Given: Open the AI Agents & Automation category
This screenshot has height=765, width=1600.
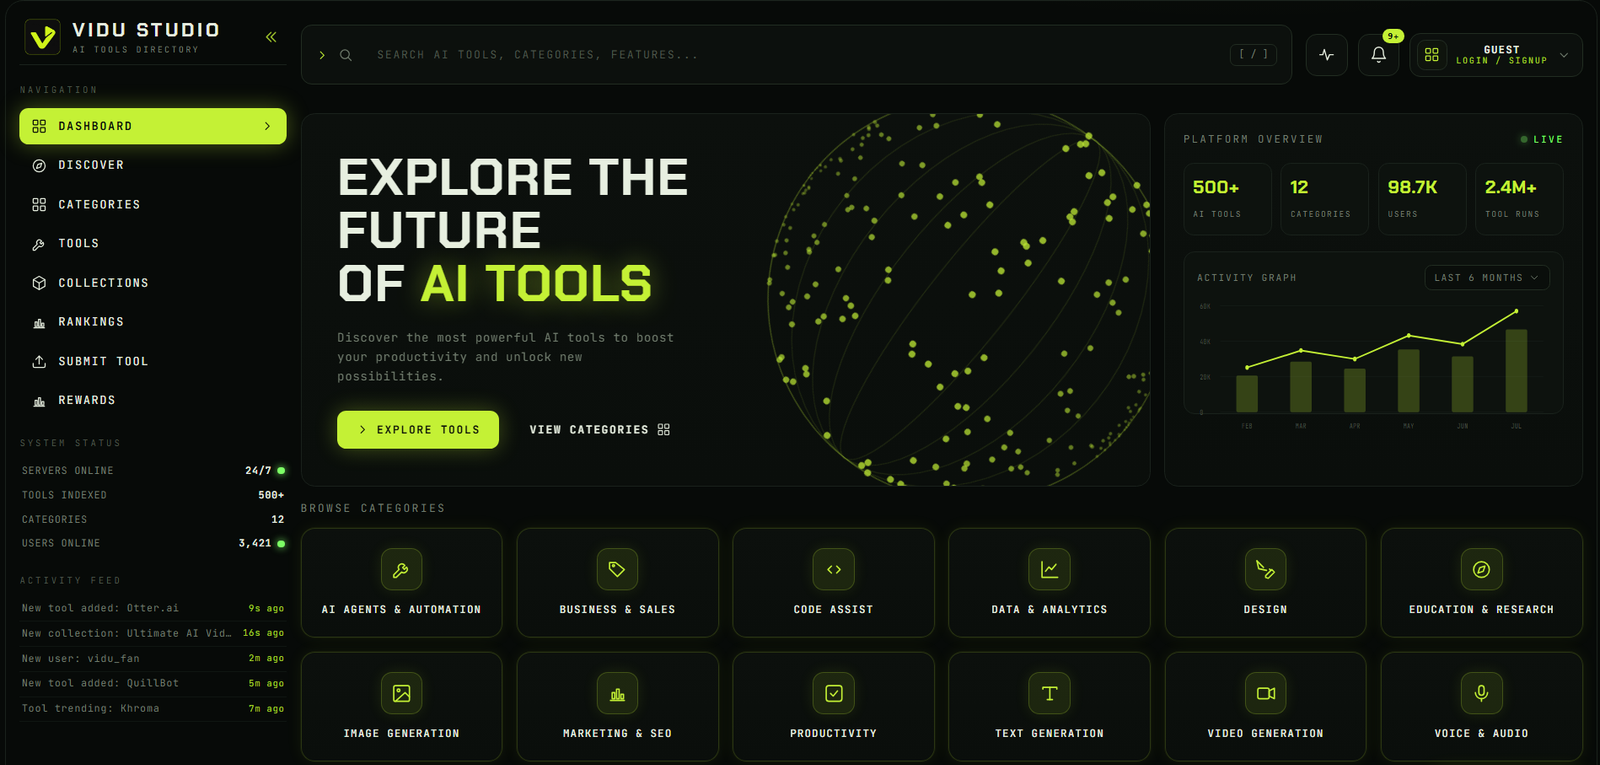Looking at the screenshot, I should pos(401,583).
